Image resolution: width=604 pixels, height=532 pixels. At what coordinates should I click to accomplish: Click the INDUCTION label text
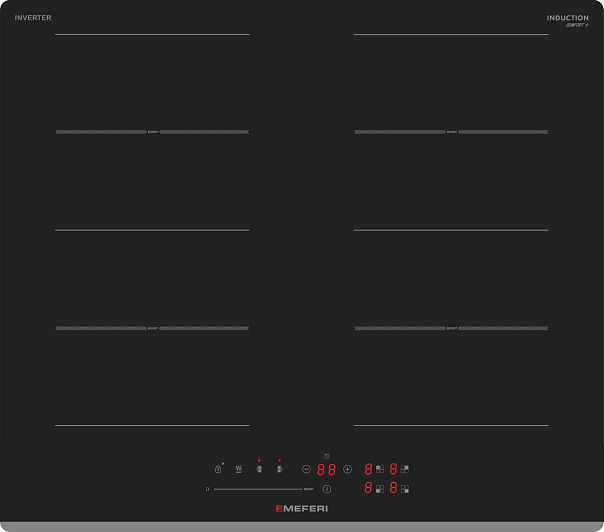pos(567,18)
